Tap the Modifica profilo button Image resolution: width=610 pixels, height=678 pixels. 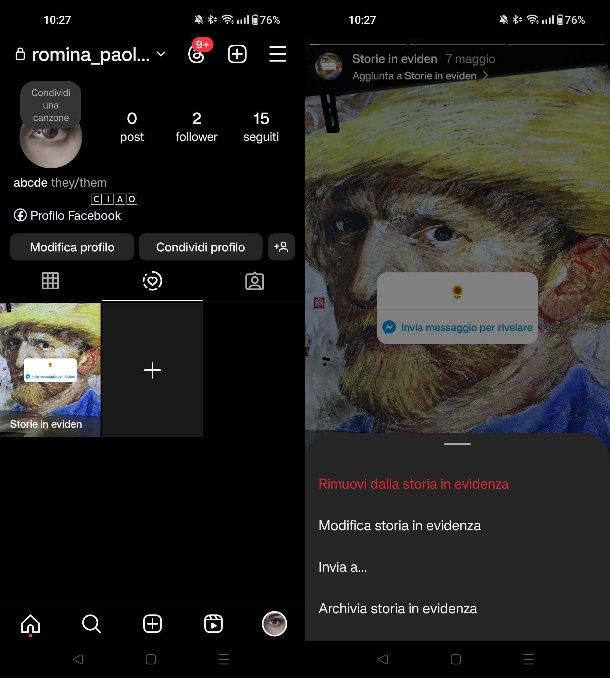click(x=72, y=247)
